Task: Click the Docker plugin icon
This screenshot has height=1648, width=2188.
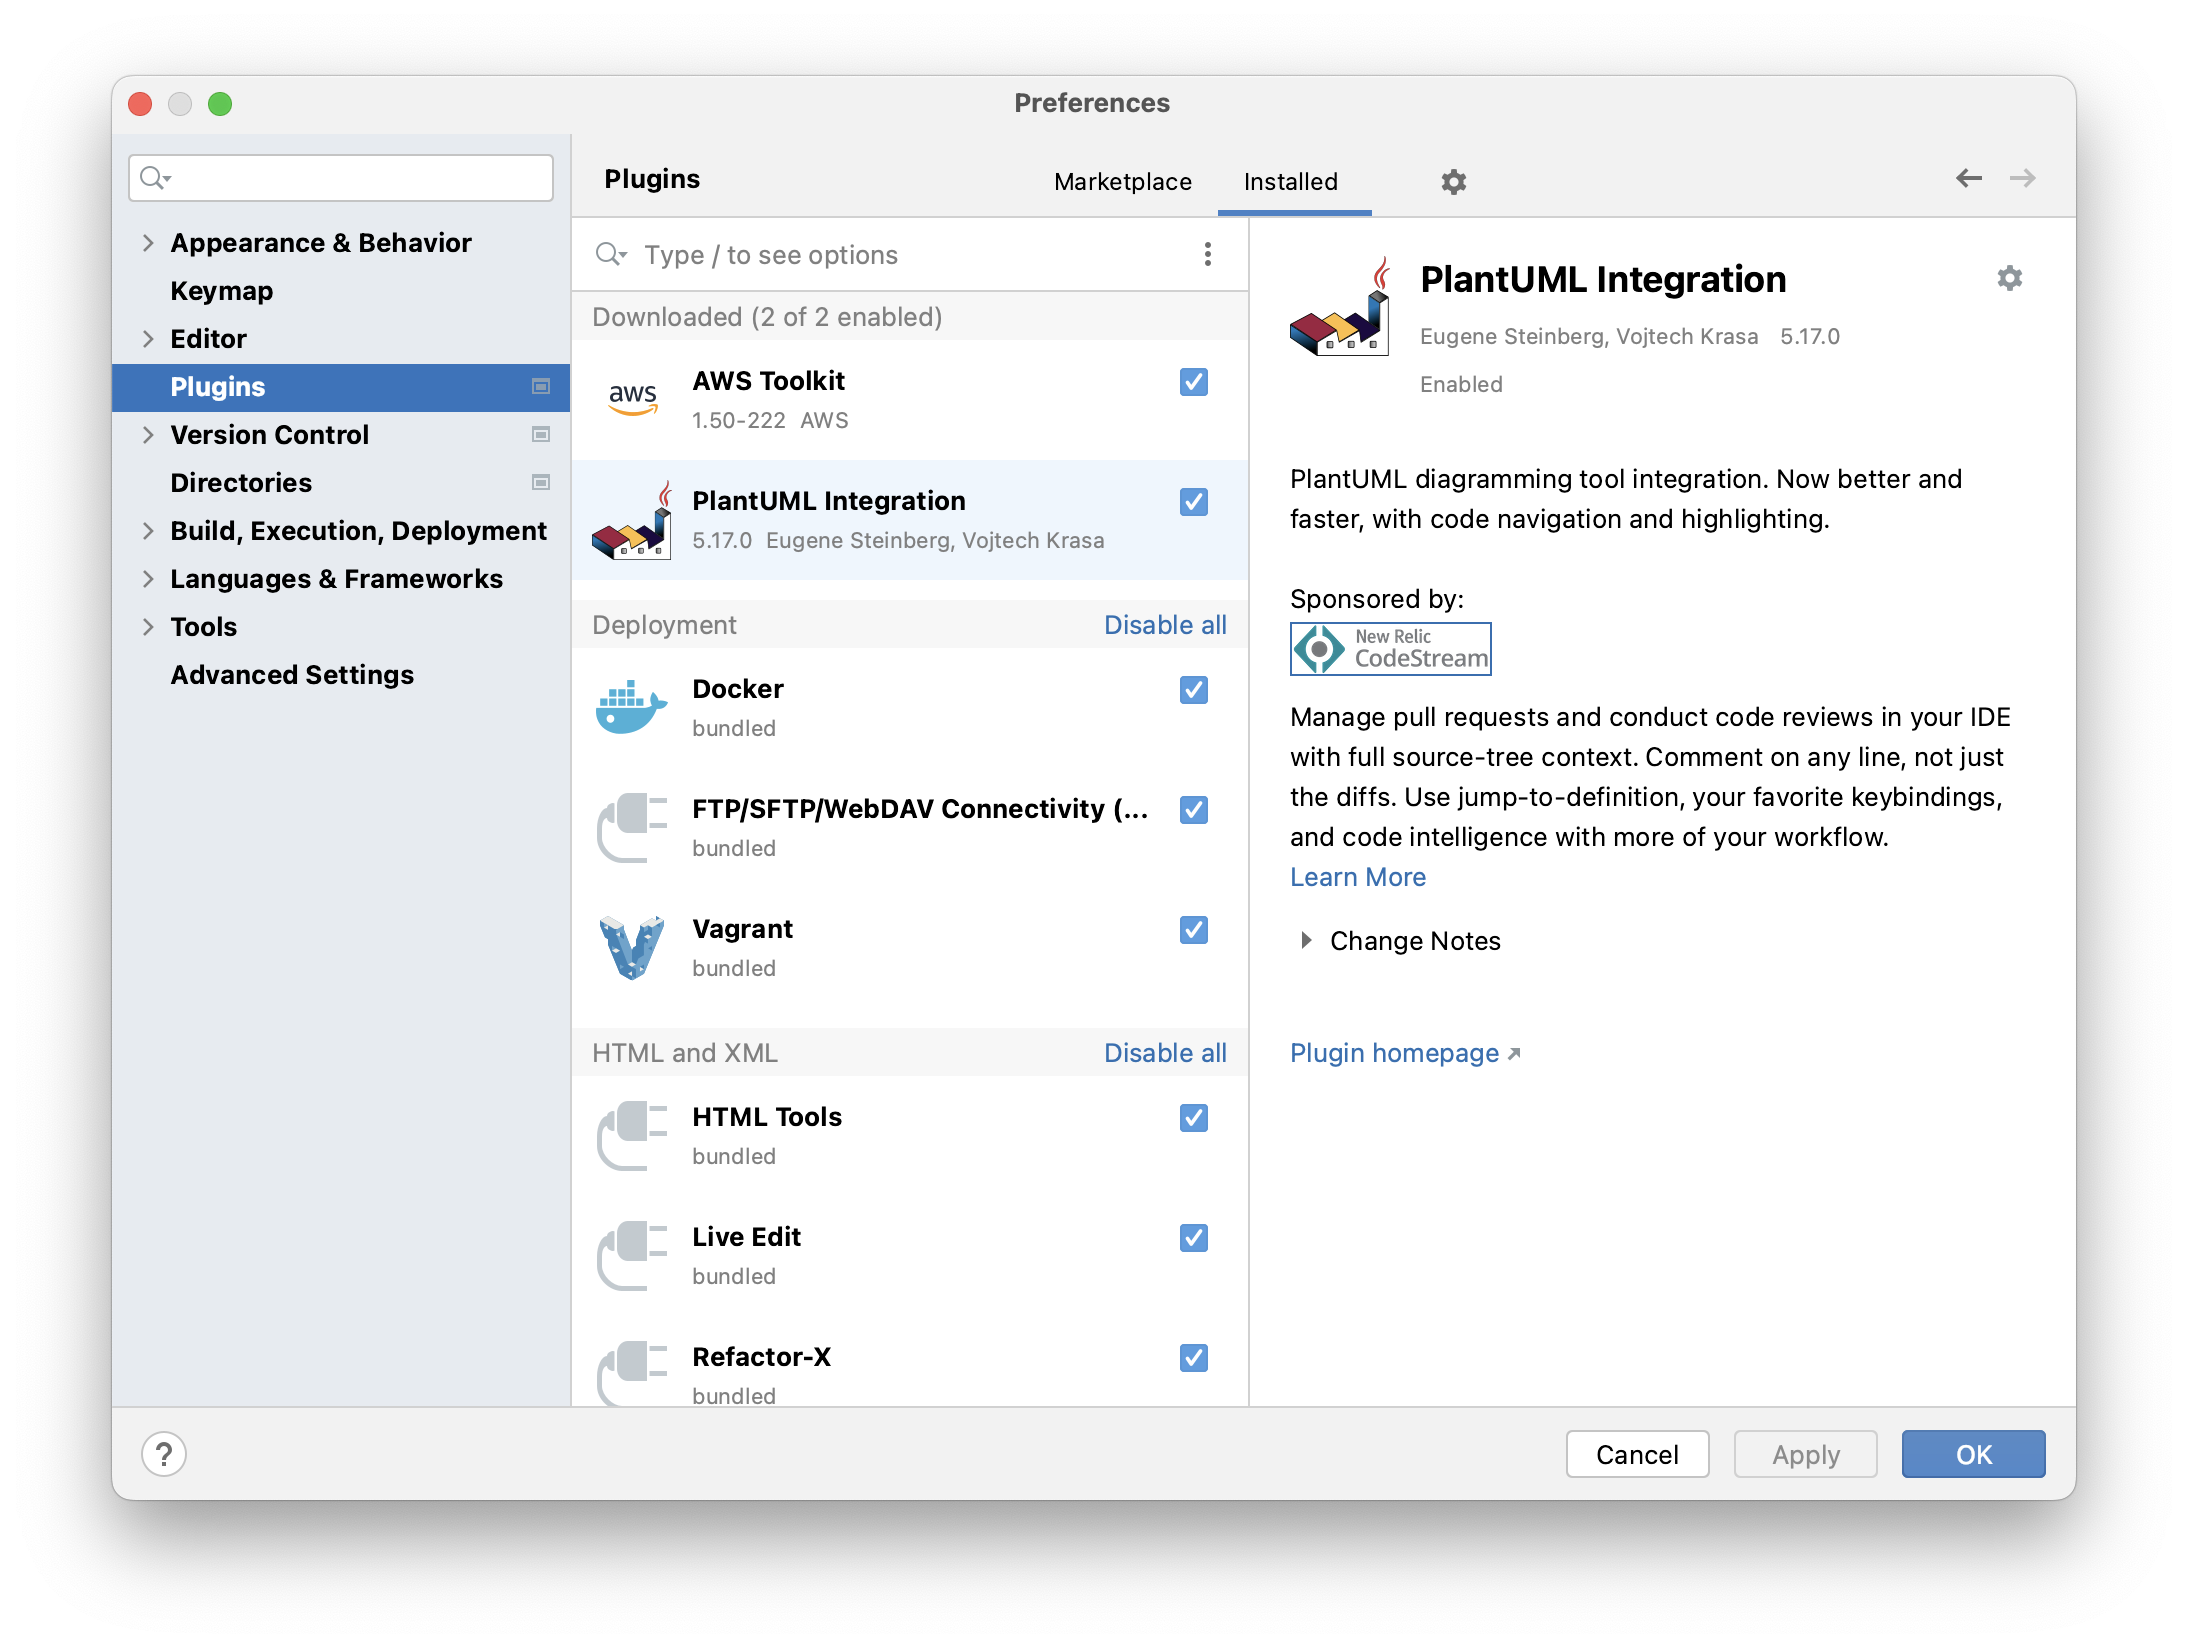Action: (631, 706)
